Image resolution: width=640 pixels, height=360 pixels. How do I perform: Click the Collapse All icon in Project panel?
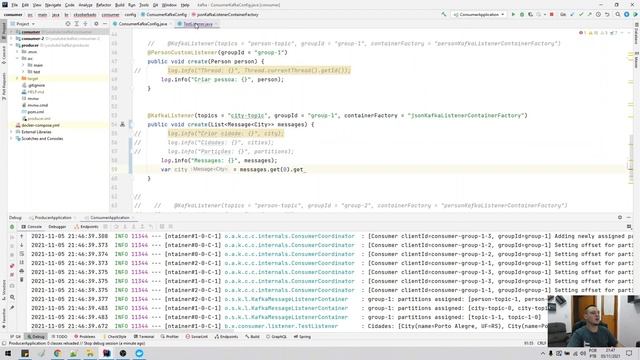[85, 24]
